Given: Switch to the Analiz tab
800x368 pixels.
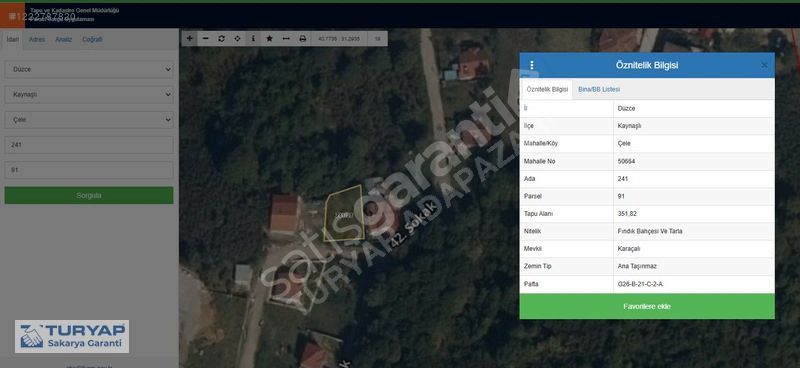Looking at the screenshot, I should tap(63, 39).
